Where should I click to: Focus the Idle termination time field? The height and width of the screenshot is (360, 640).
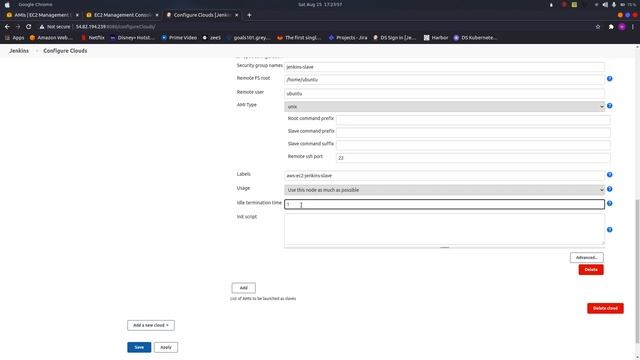pos(444,204)
